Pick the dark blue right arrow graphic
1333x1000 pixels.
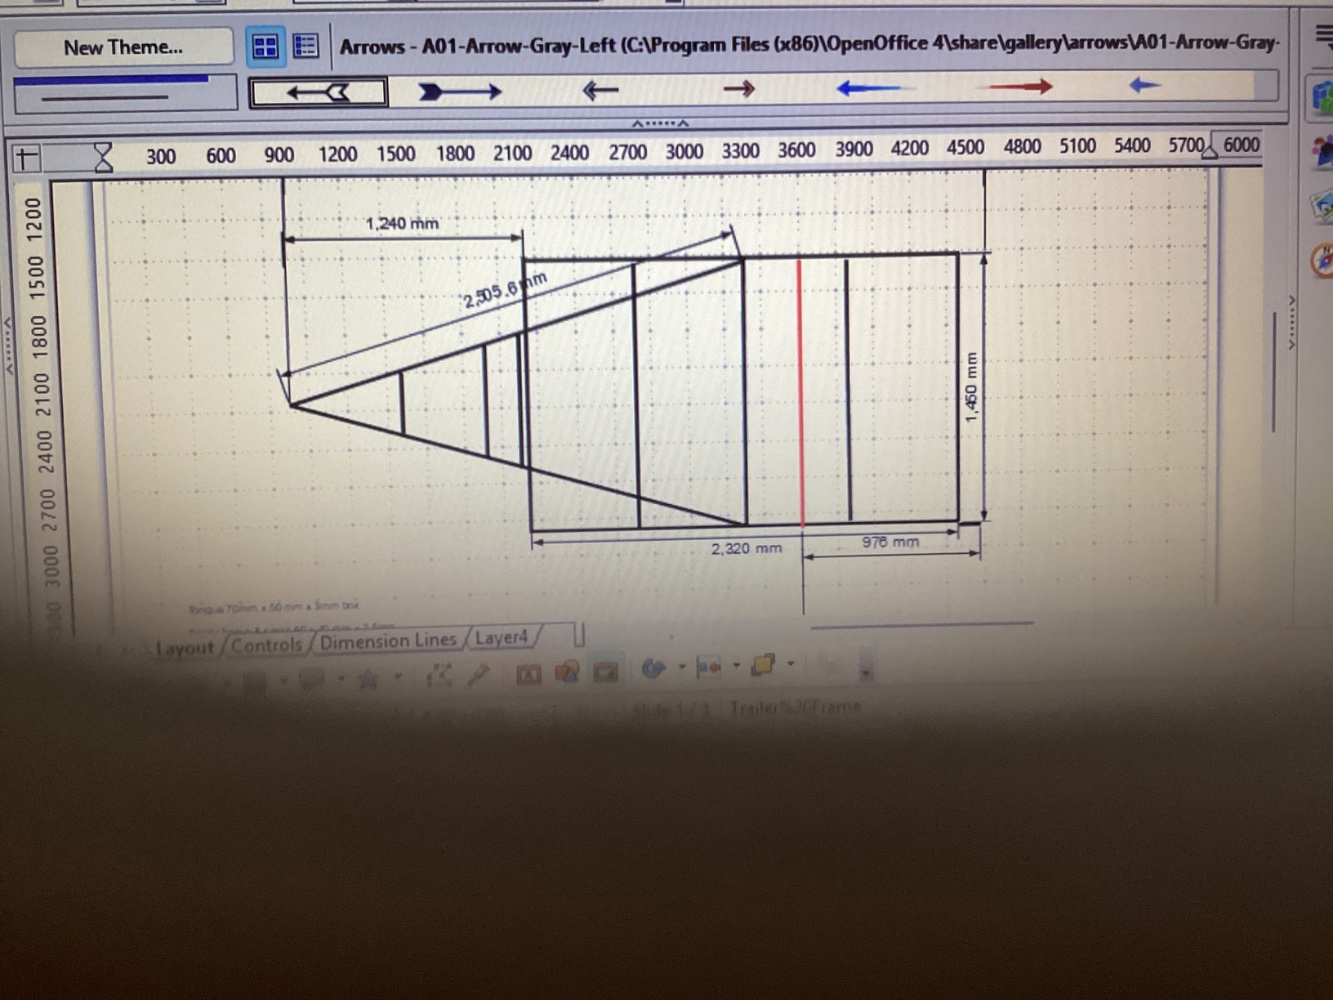(x=459, y=92)
